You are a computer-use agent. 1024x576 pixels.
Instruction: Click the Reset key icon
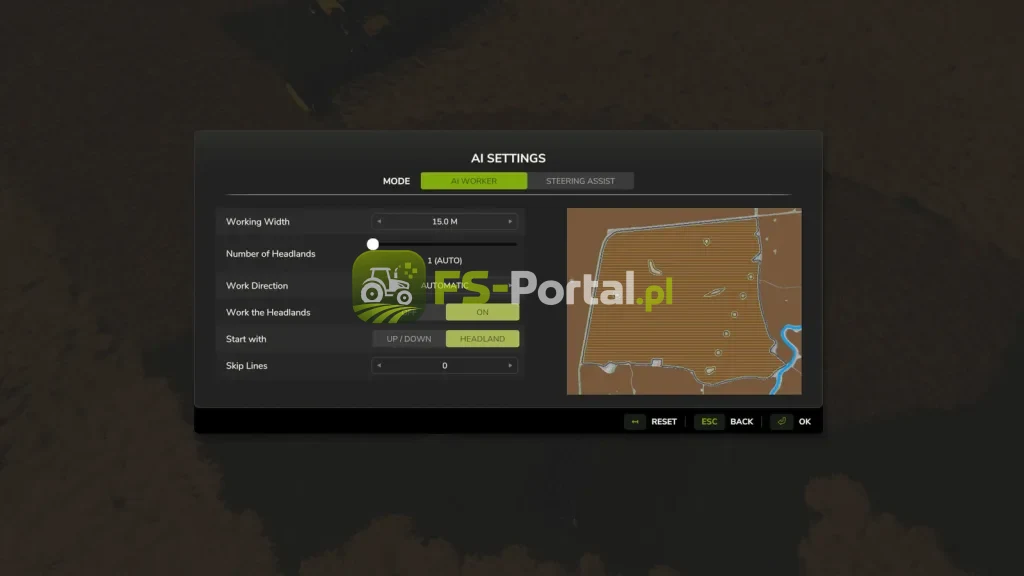pos(635,422)
